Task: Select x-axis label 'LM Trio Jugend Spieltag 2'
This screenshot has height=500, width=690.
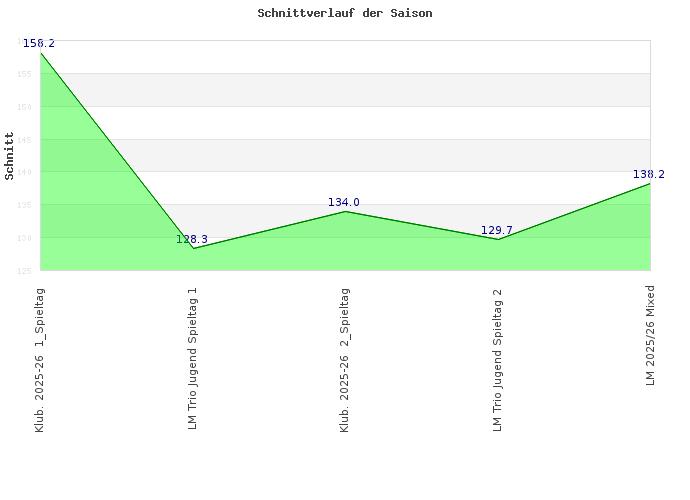Action: (497, 358)
